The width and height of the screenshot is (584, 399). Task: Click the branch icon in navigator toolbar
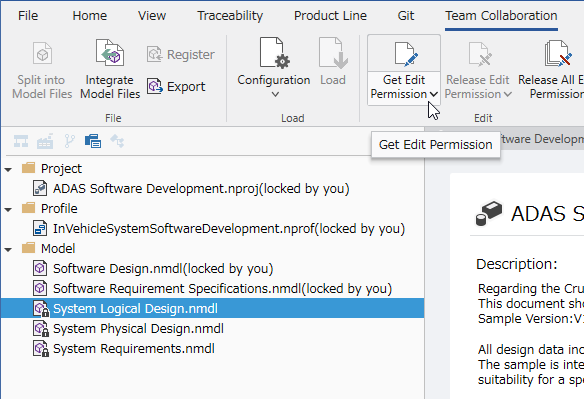[x=69, y=141]
